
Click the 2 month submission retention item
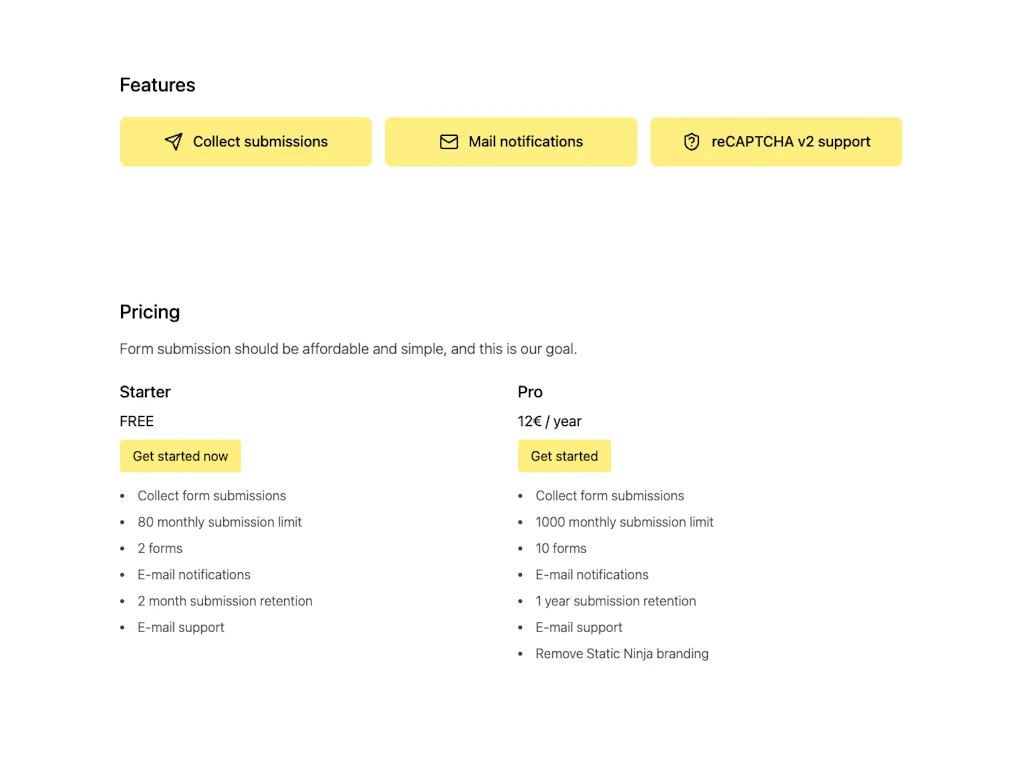225,601
